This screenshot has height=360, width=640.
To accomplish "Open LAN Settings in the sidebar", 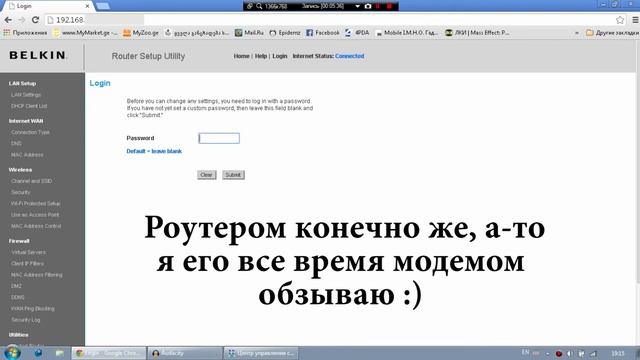I will (26, 95).
